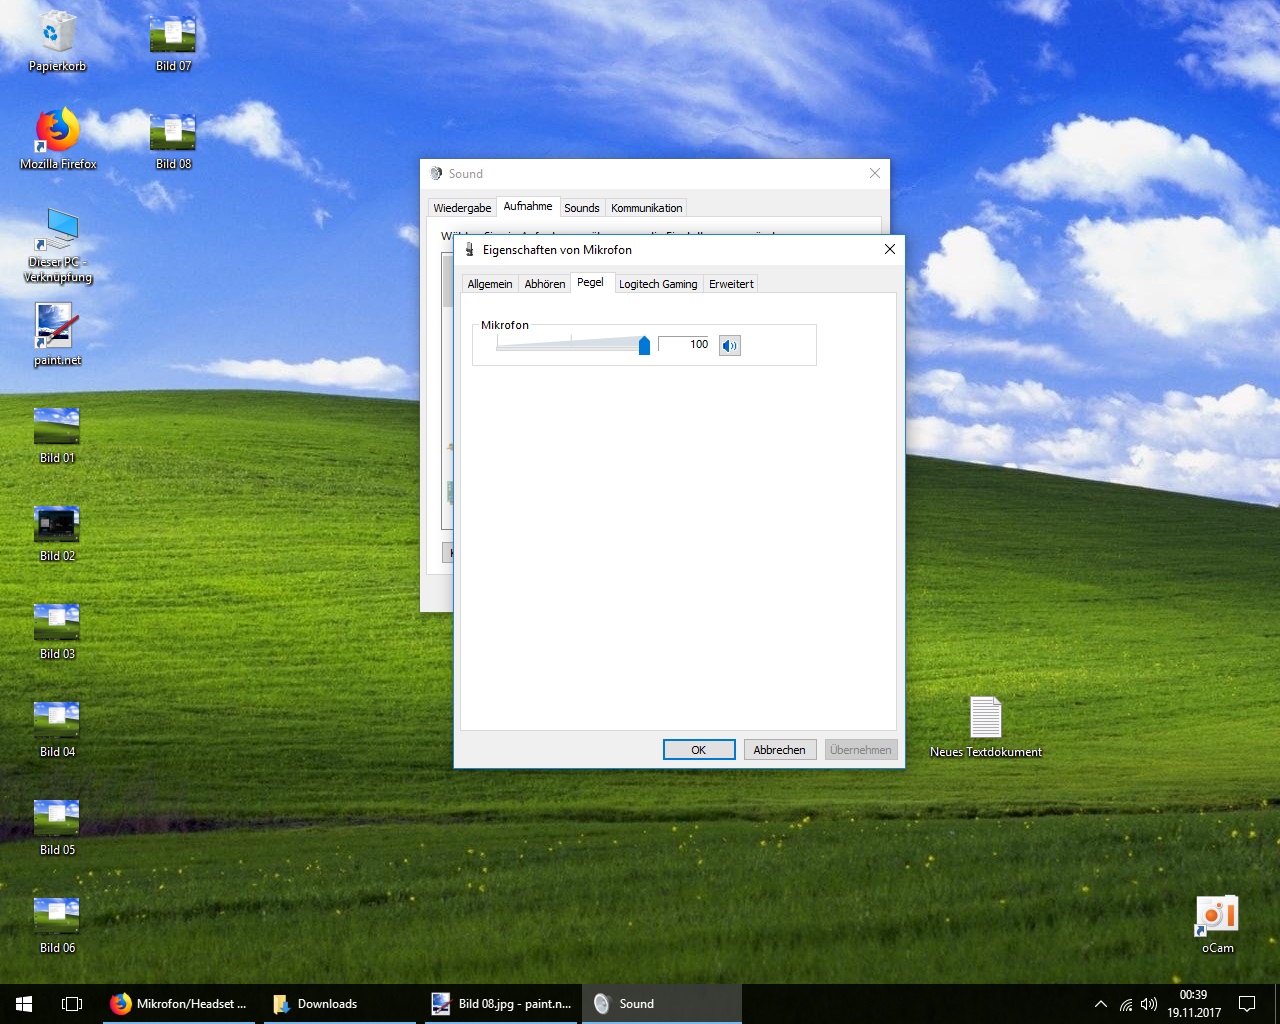Select the Neues Textdokument desktop file
The width and height of the screenshot is (1280, 1024).
[x=986, y=727]
